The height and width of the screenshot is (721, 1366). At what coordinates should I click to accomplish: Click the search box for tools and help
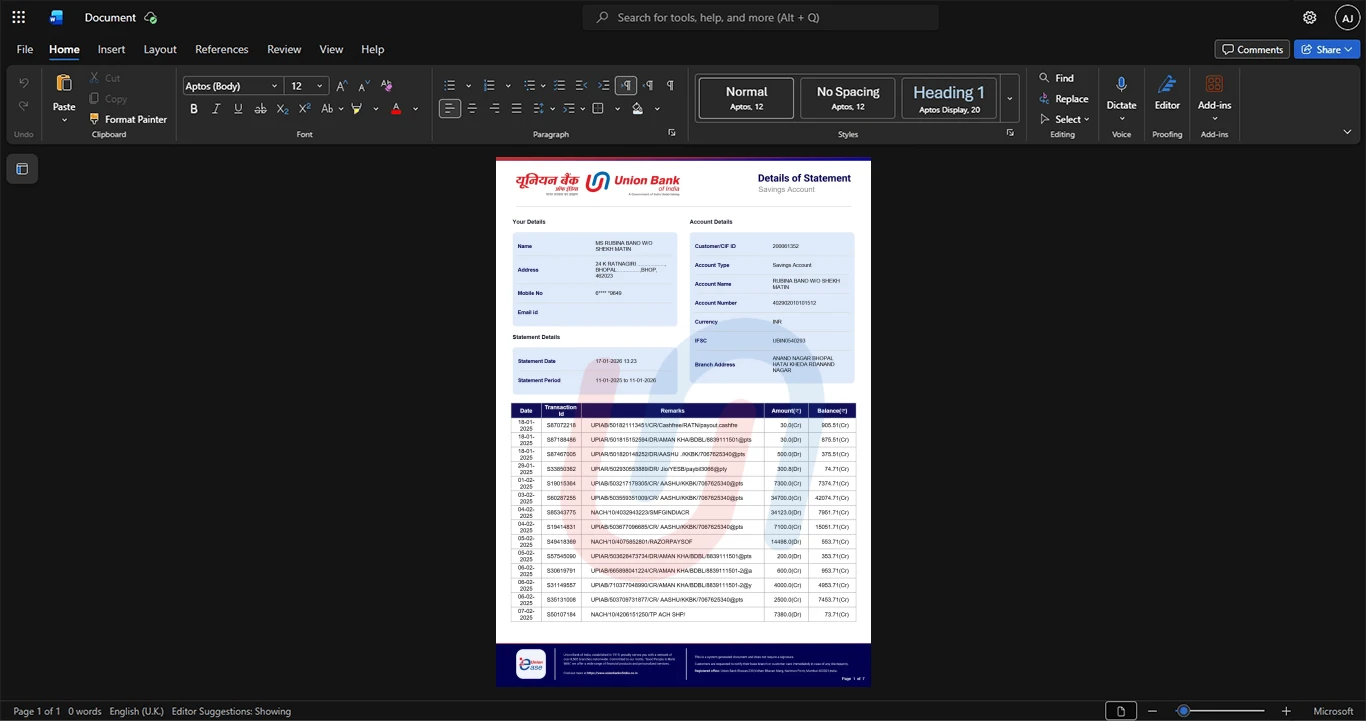click(x=761, y=17)
